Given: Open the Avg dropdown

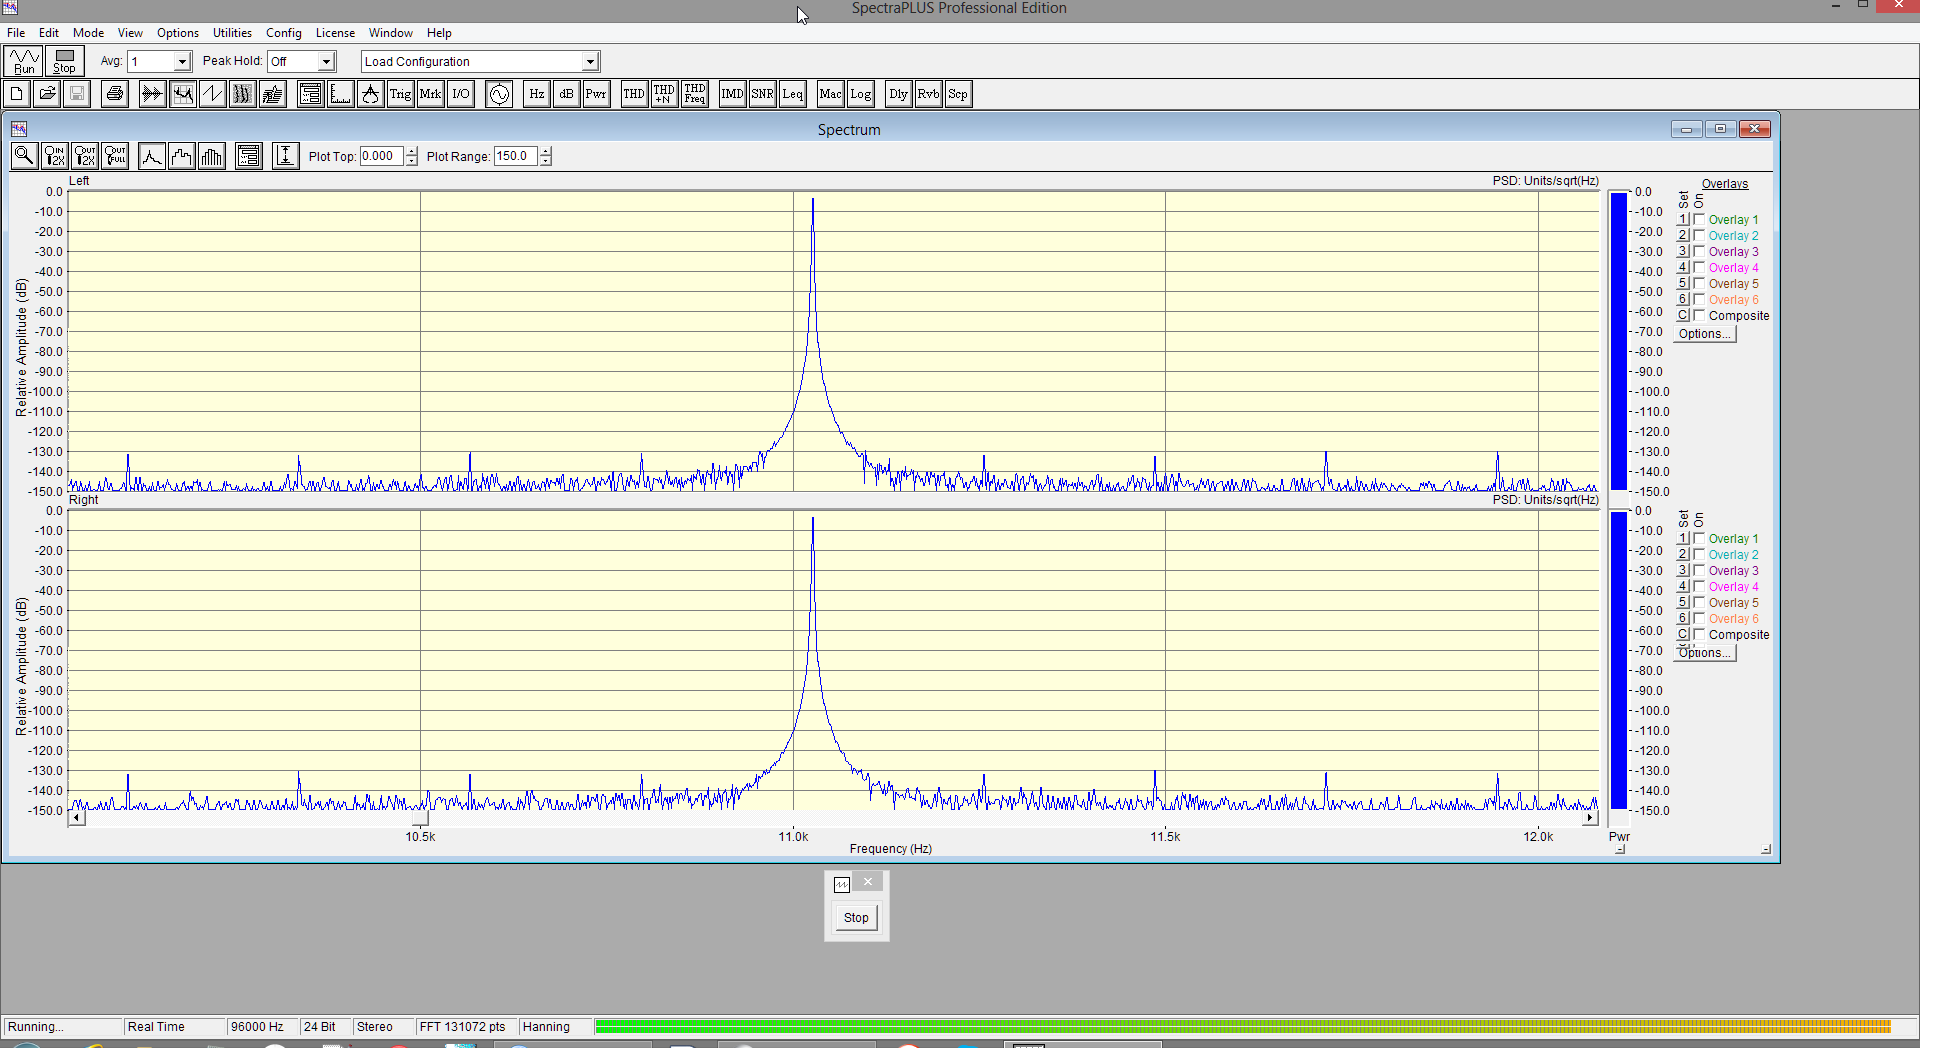Looking at the screenshot, I should [181, 62].
